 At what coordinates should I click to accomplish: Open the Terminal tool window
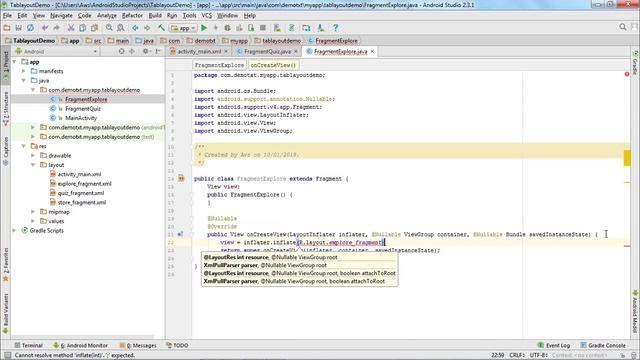(x=28, y=345)
